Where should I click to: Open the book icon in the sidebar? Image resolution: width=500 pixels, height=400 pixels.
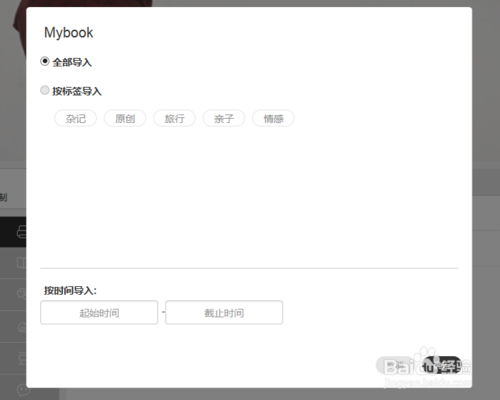(x=21, y=263)
